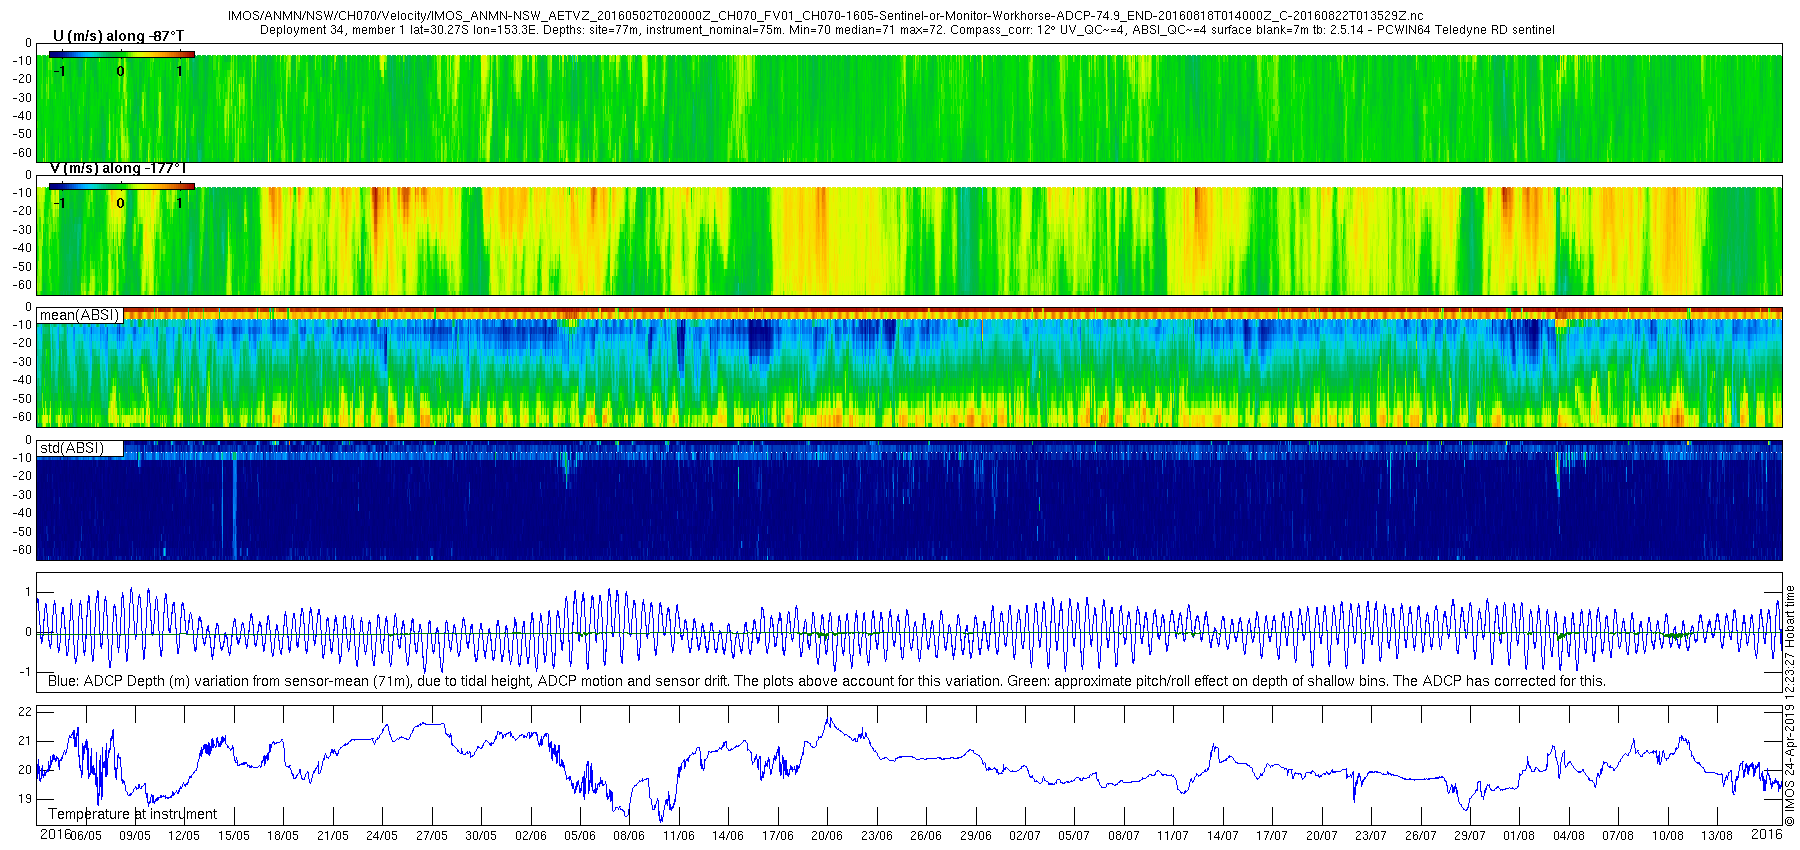Click the '26/06' date tick label
This screenshot has width=1800, height=850.
coord(926,836)
